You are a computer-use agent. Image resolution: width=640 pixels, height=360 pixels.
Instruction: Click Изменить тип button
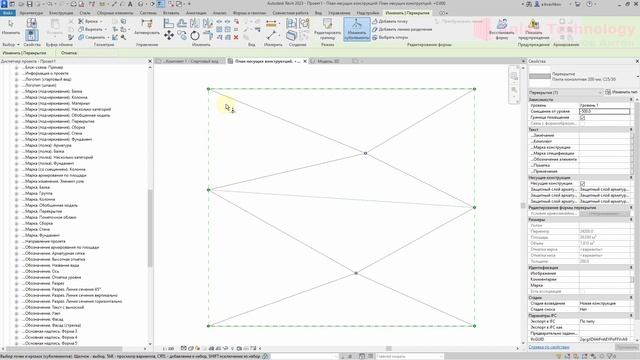[621, 92]
